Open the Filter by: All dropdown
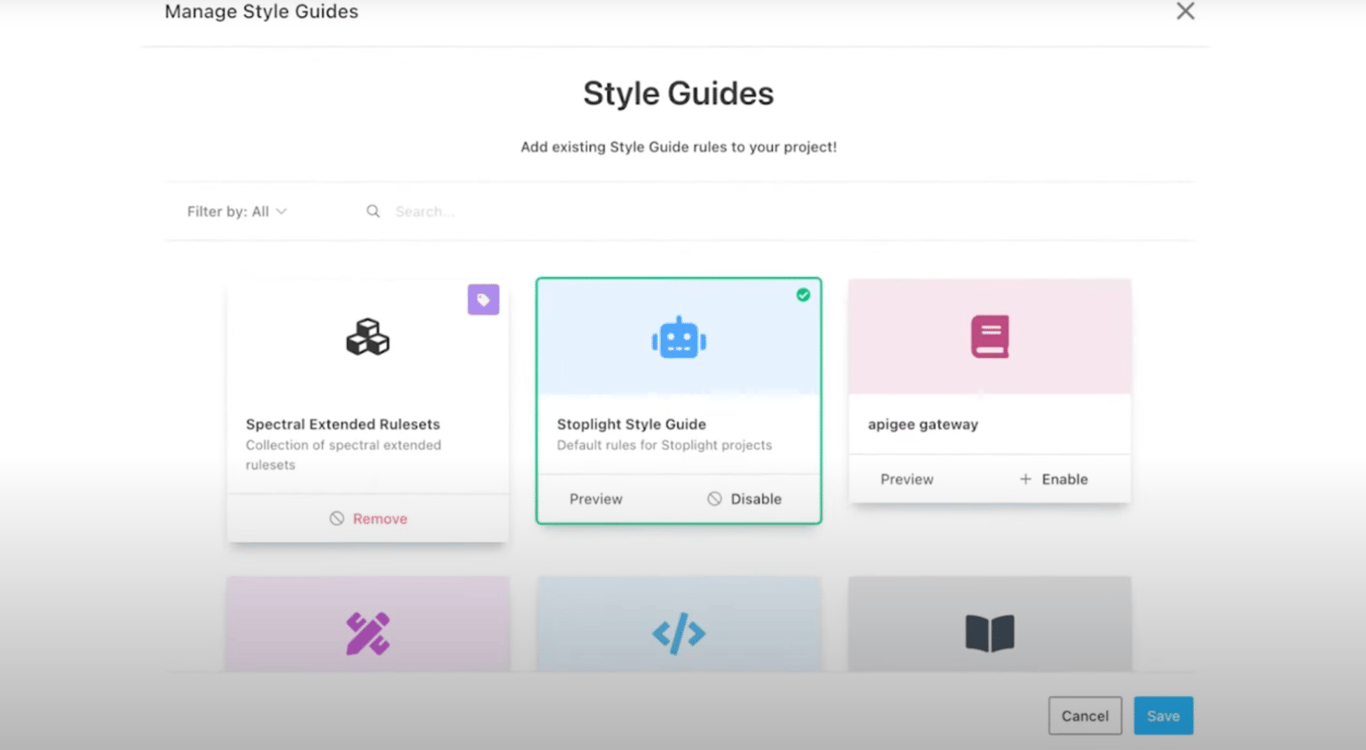The width and height of the screenshot is (1366, 750). point(237,211)
